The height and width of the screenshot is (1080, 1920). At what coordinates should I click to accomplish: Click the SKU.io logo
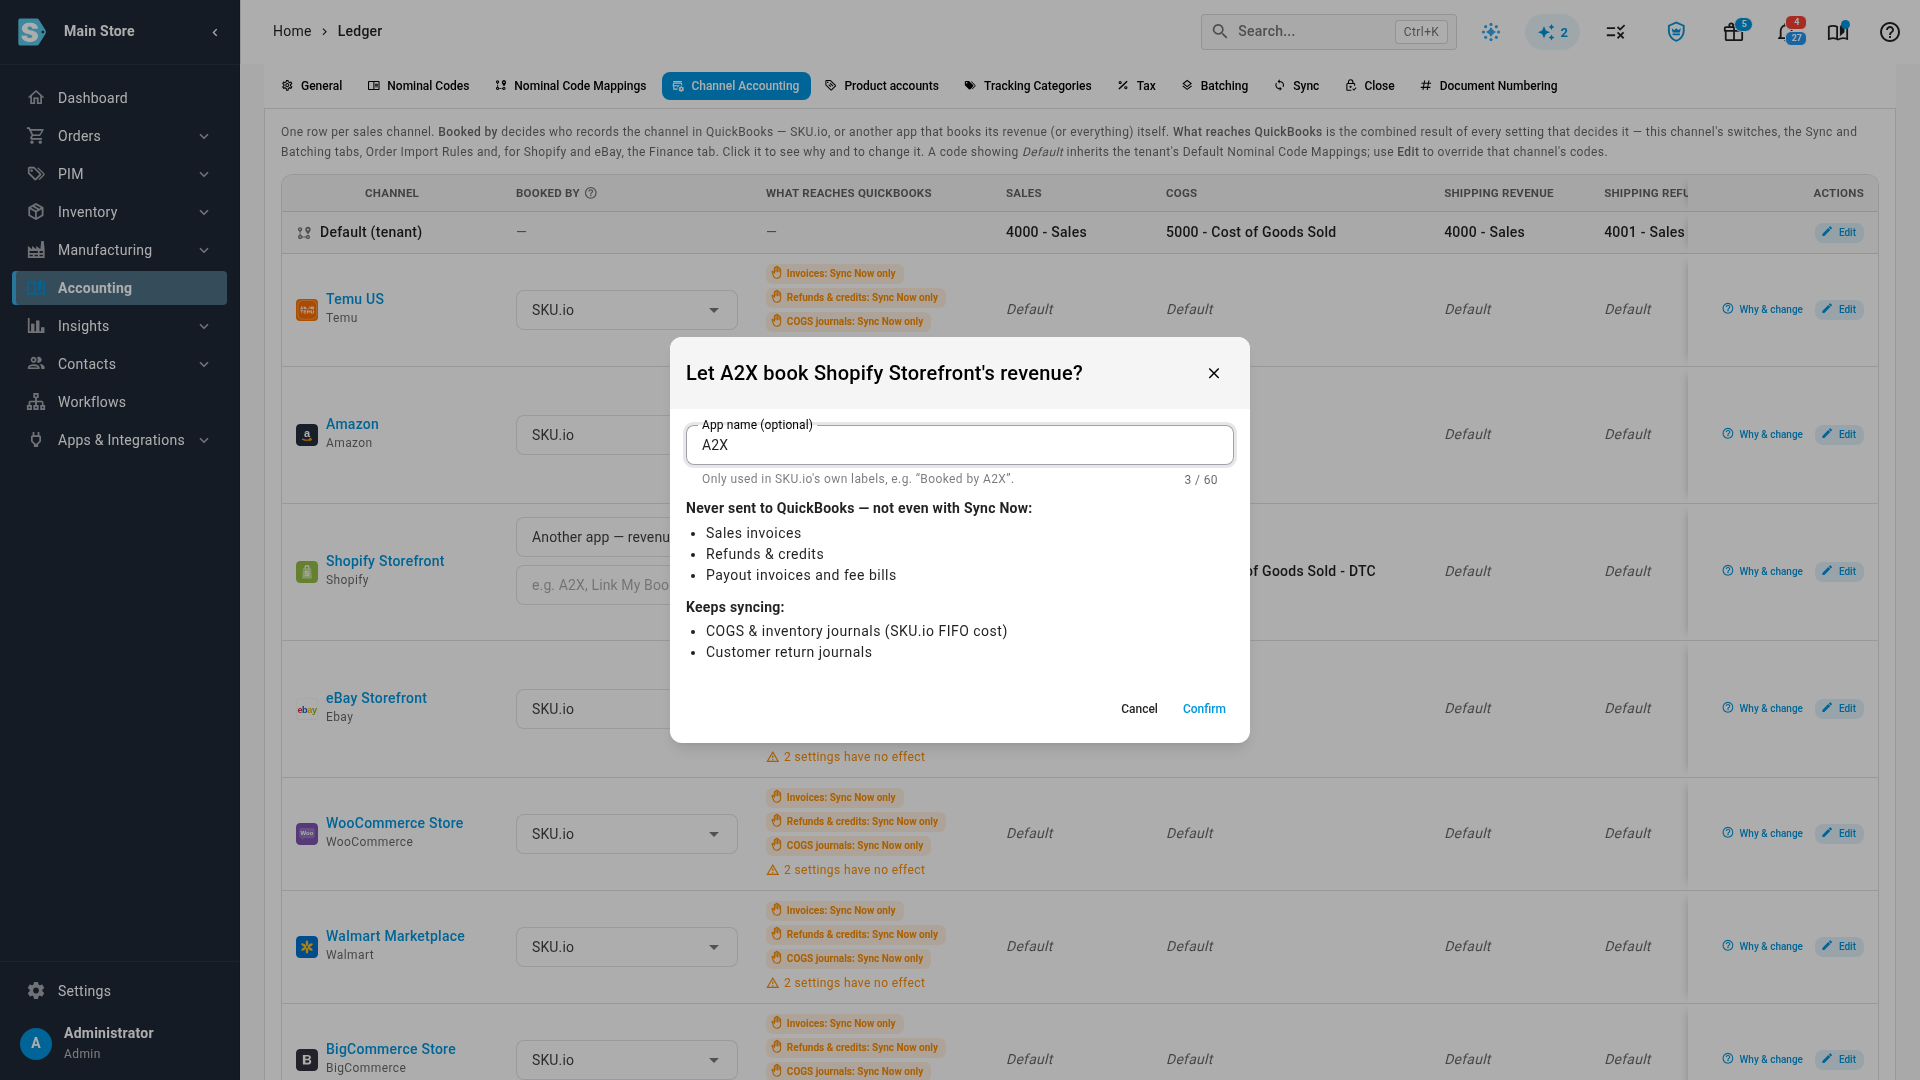(x=31, y=32)
